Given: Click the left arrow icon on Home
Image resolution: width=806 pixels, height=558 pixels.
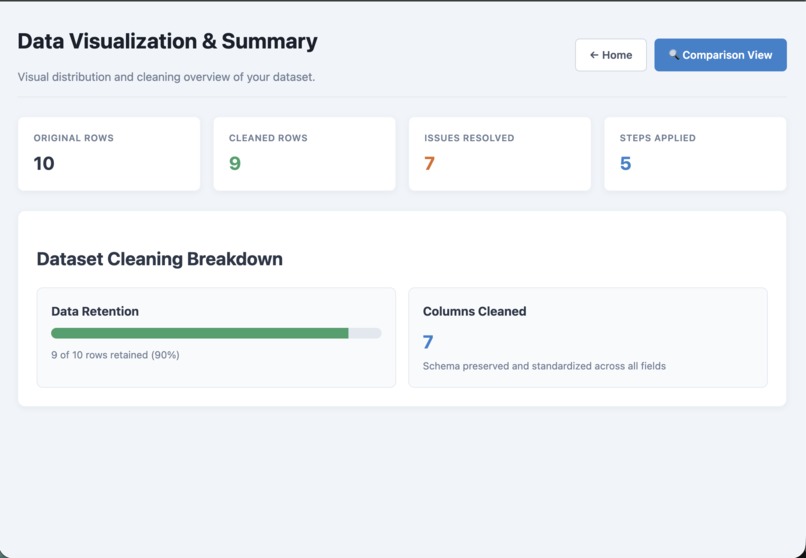Looking at the screenshot, I should (594, 55).
